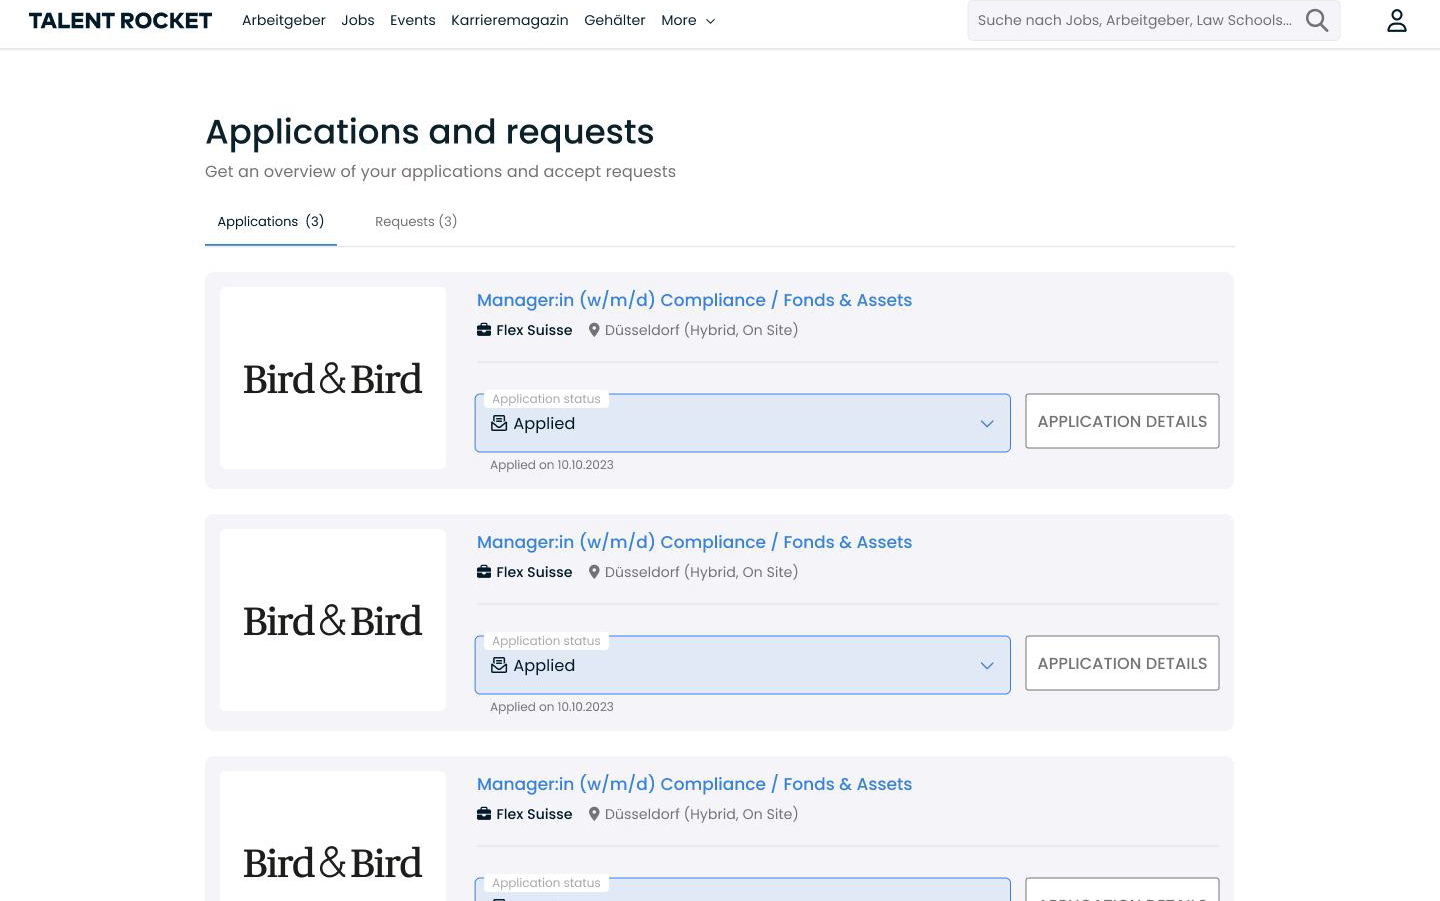Select the Applications (3) tab

click(271, 221)
